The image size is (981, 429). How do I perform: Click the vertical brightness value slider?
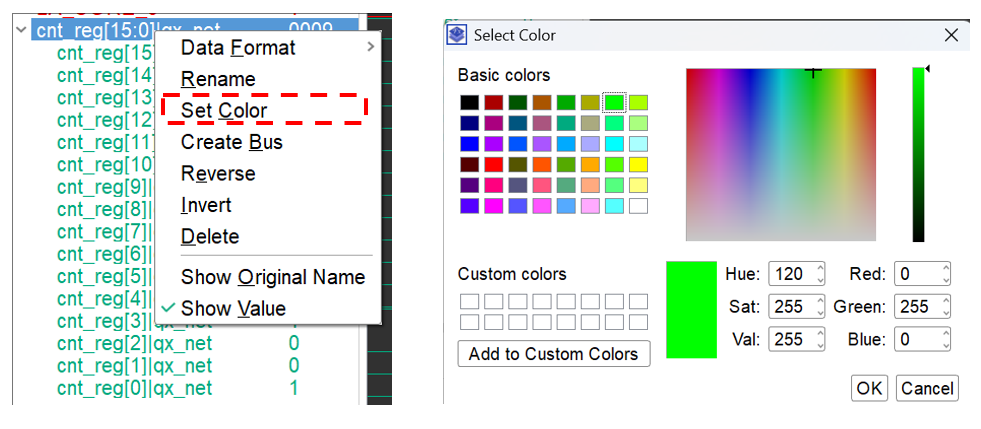click(918, 155)
